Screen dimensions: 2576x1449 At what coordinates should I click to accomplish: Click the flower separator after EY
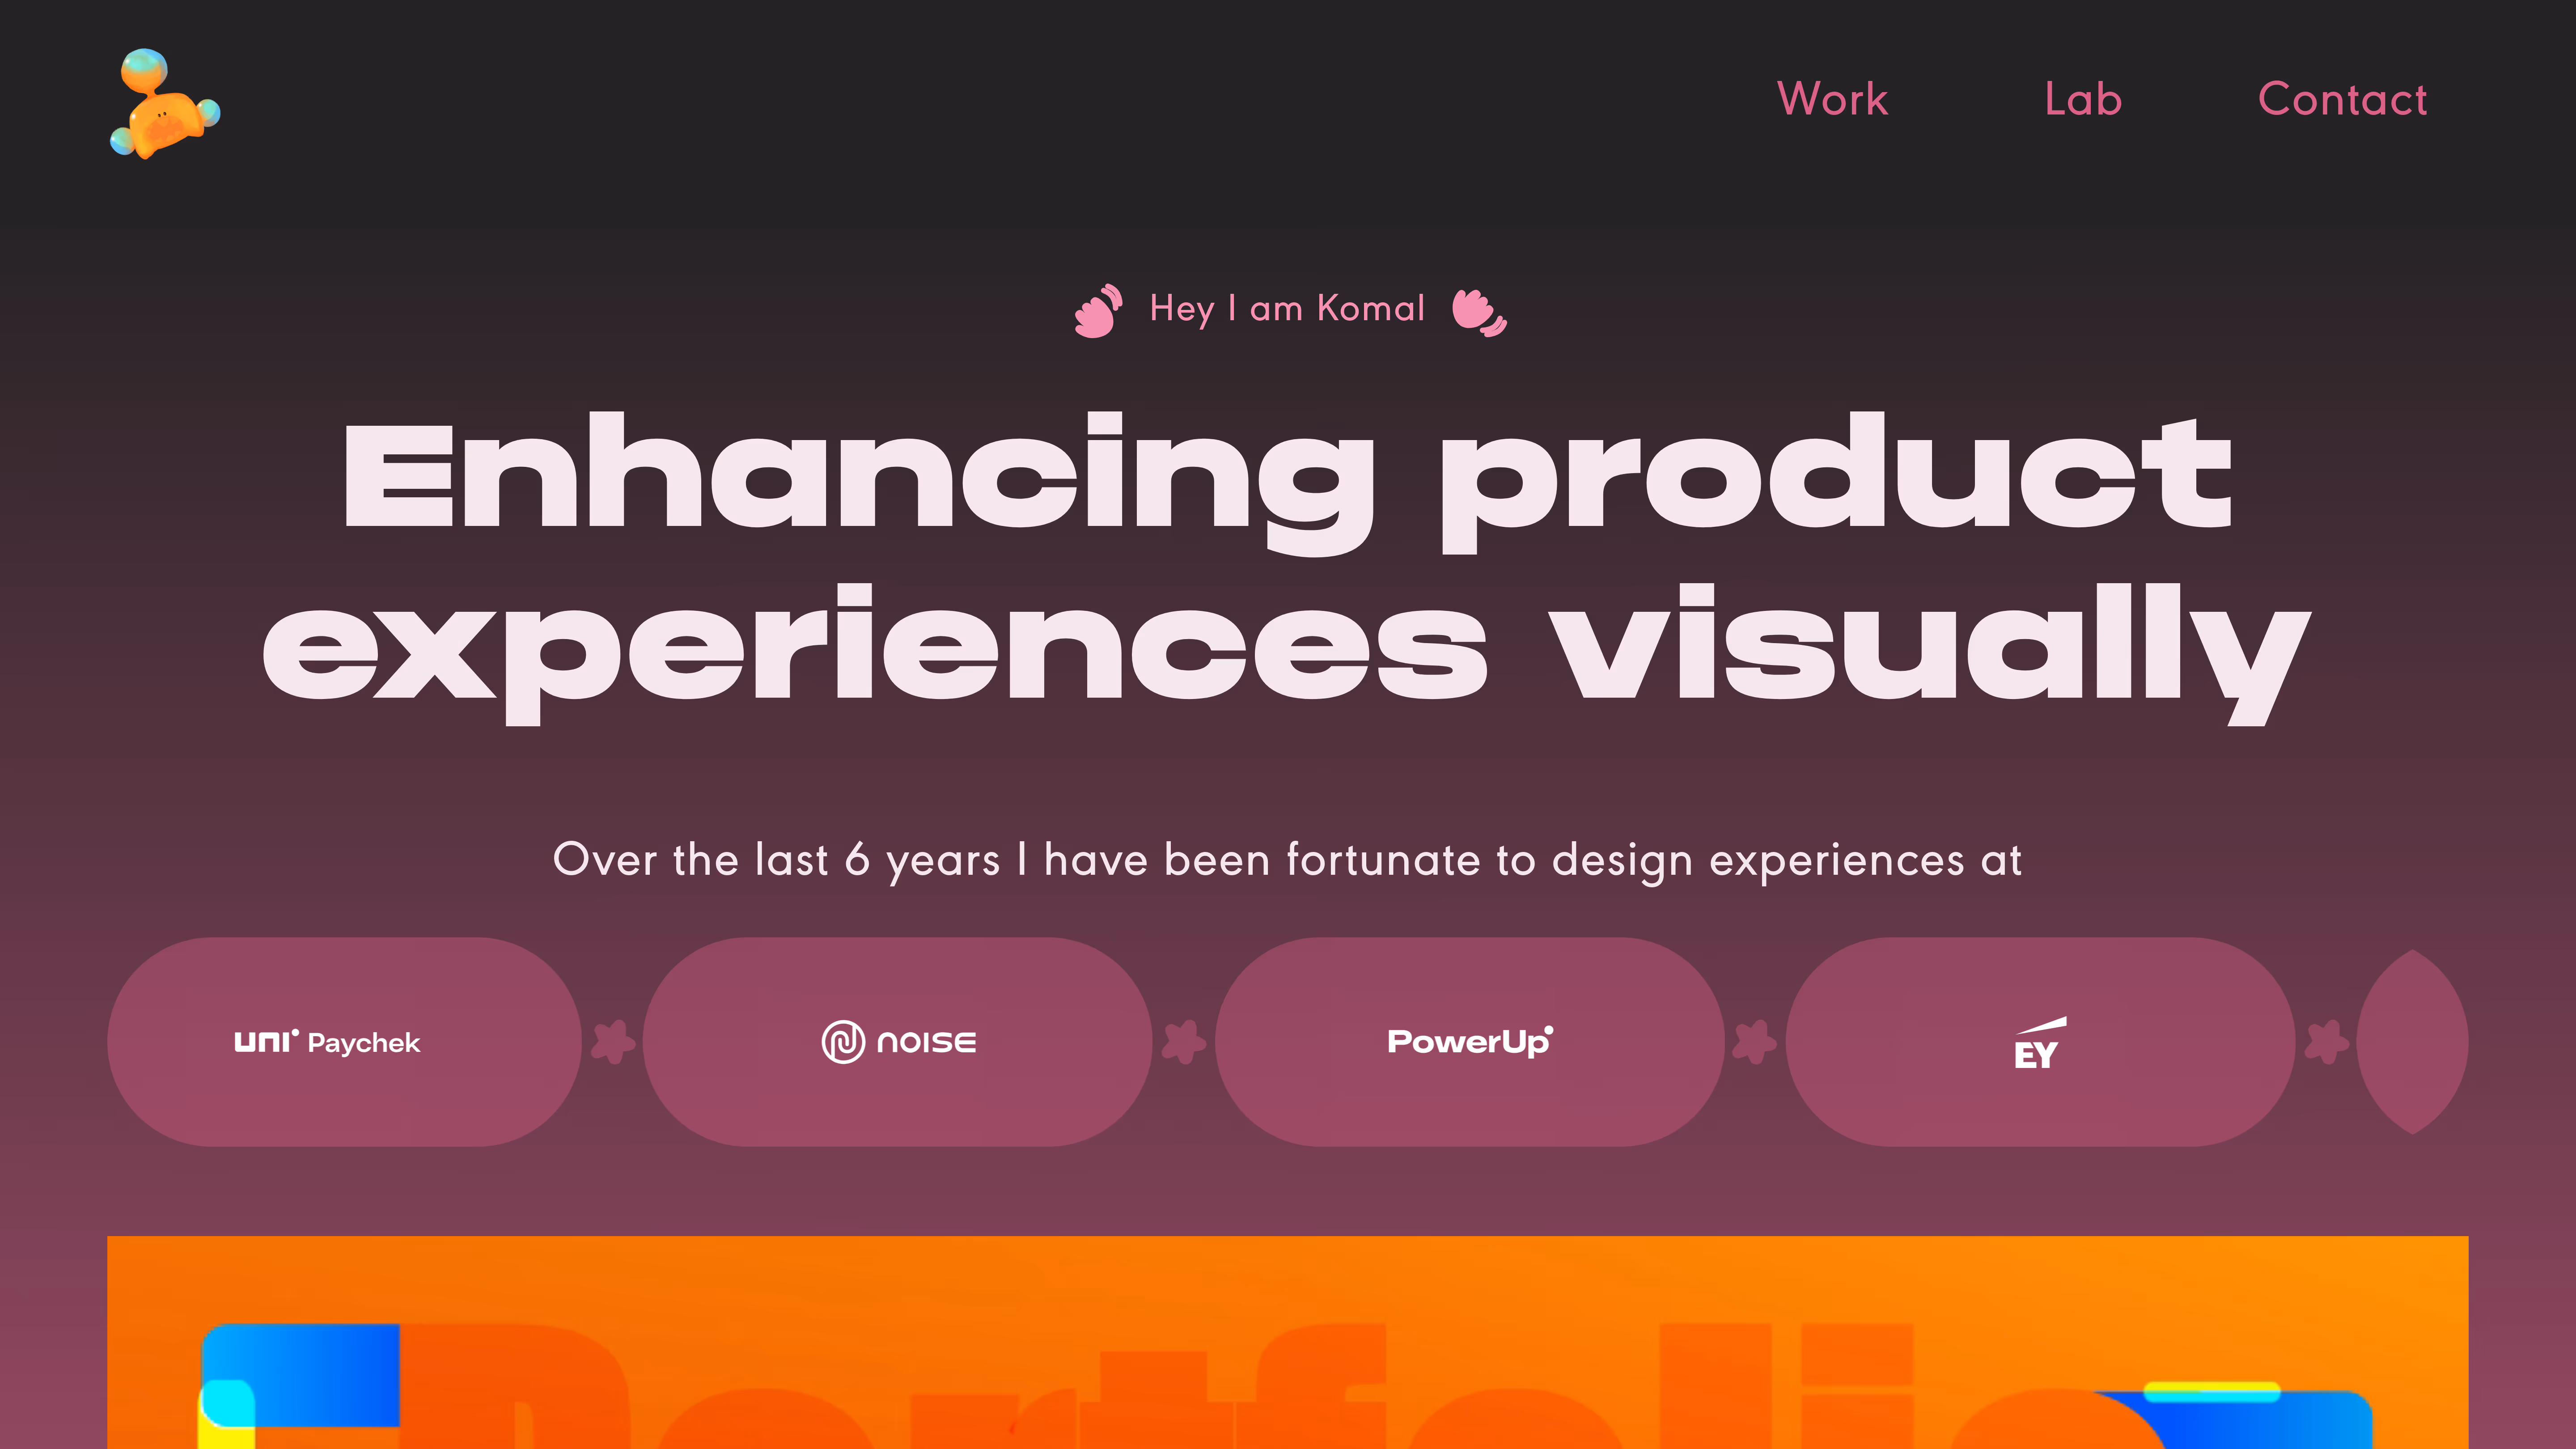coord(2326,1042)
